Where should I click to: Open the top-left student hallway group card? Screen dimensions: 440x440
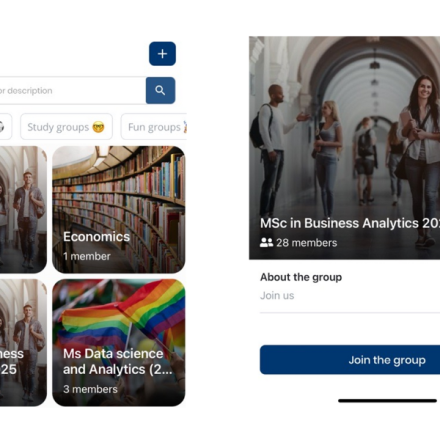point(23,209)
